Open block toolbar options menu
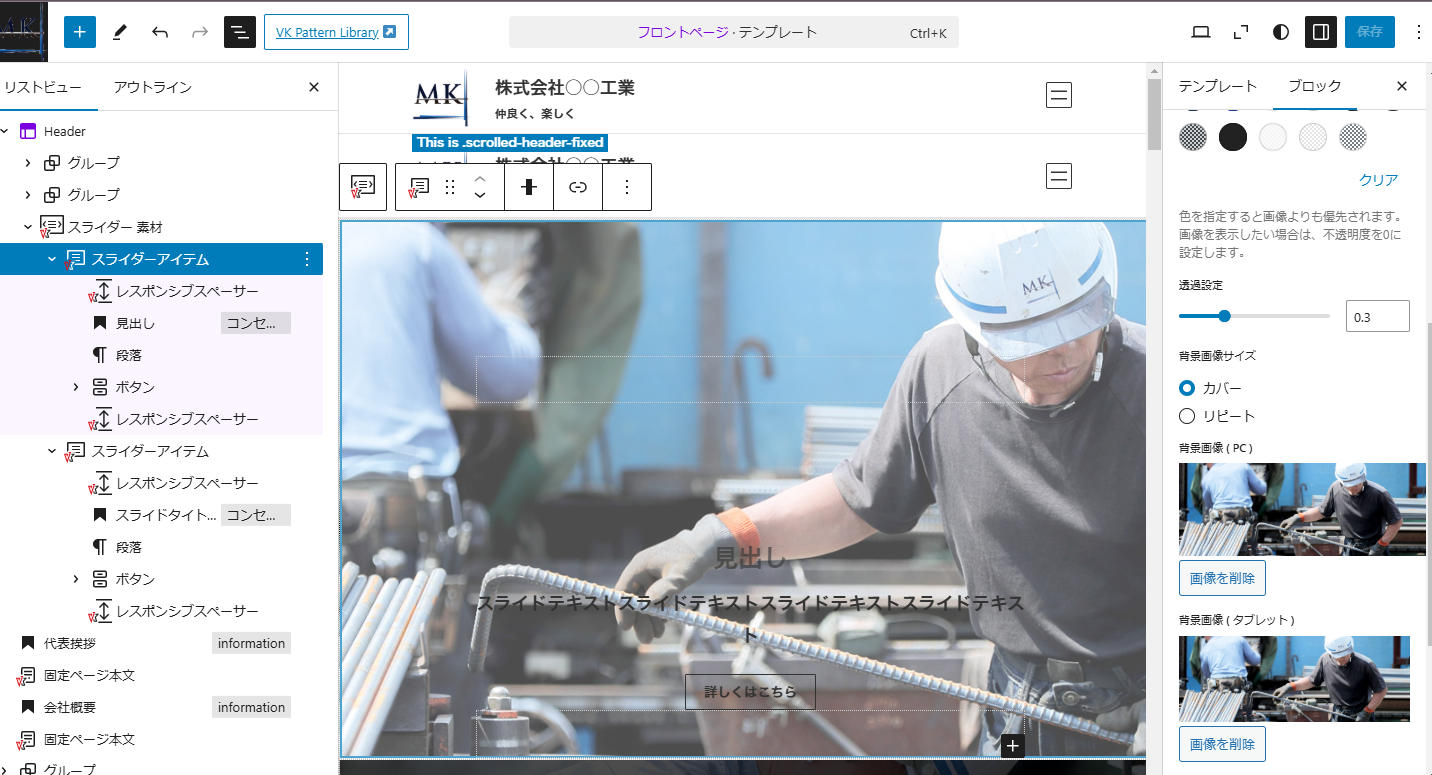 627,187
